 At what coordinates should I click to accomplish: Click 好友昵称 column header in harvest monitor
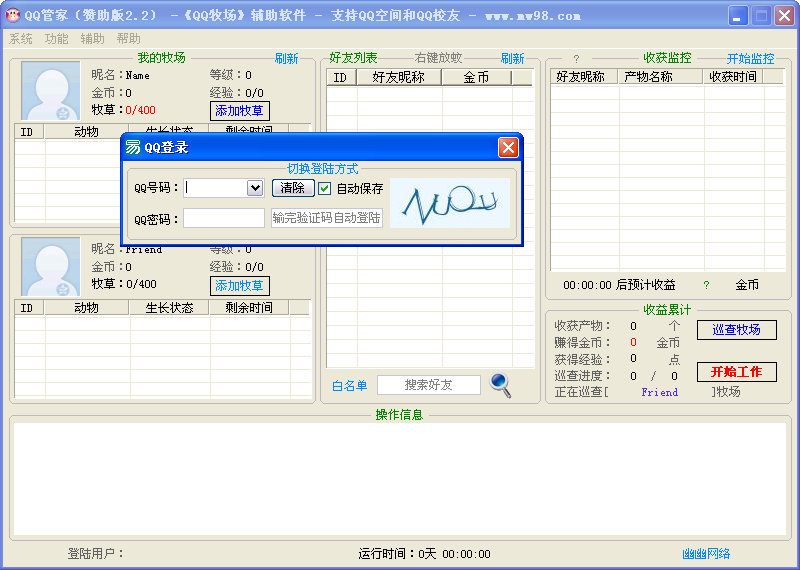584,77
